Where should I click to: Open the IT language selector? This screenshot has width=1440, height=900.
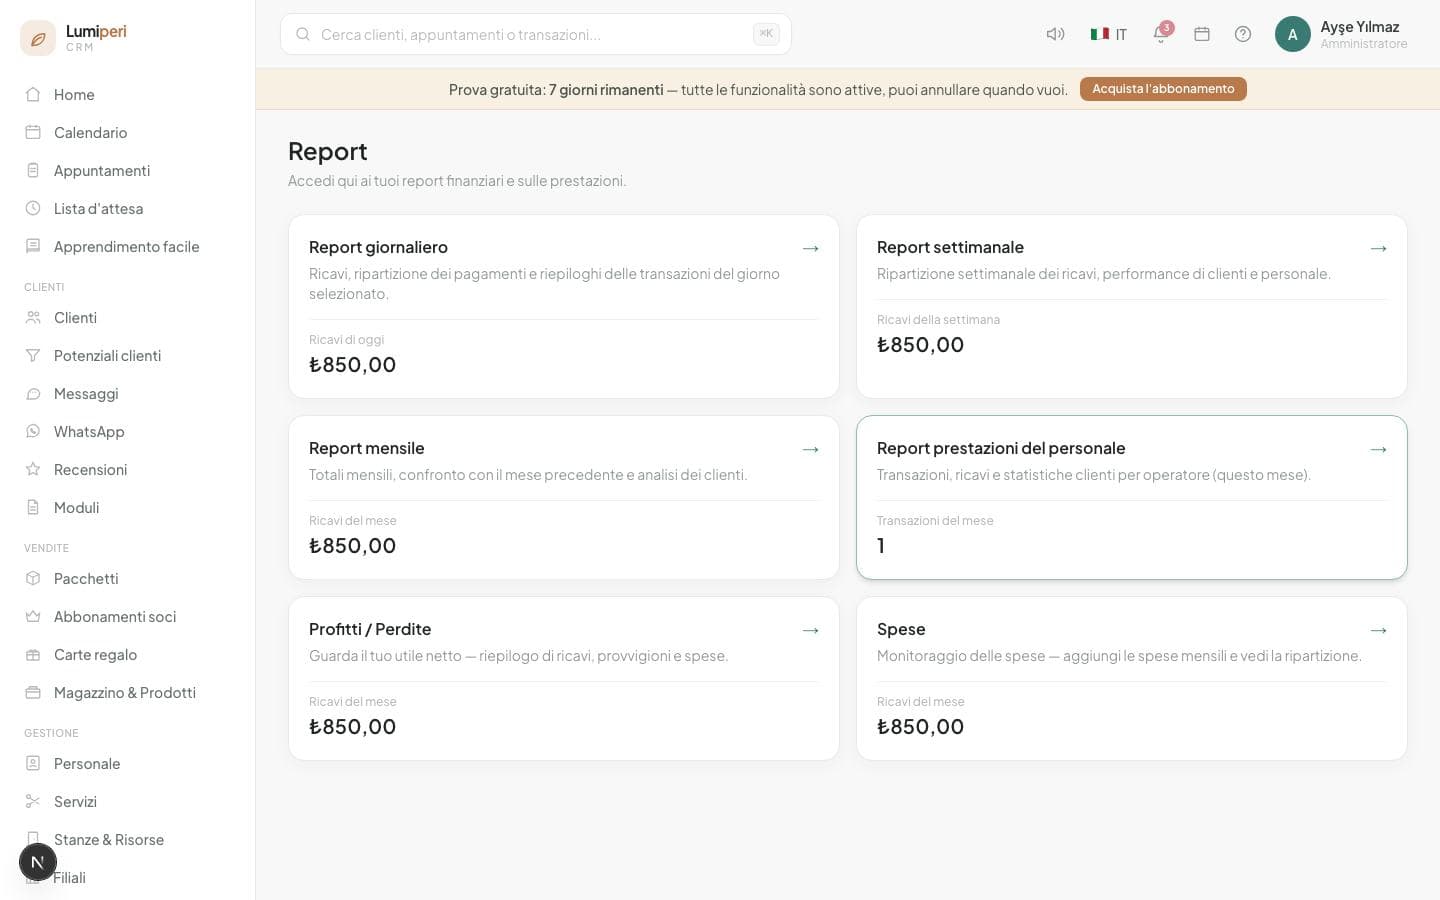[x=1109, y=34]
